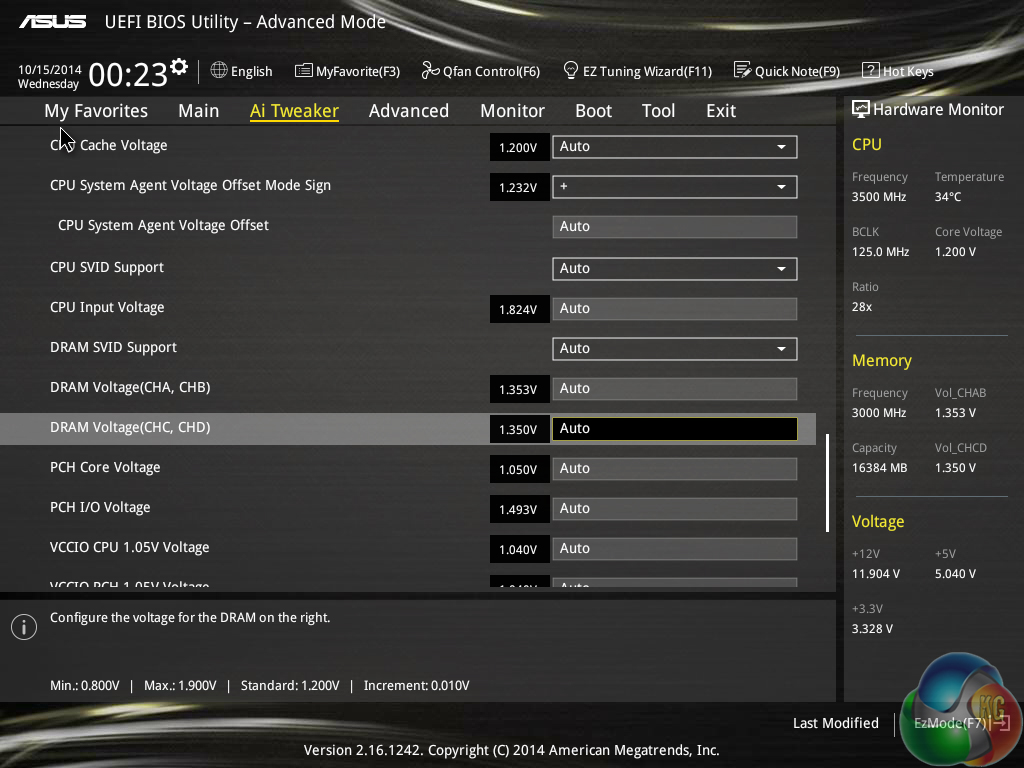
Task: Click the Qfan Control fan icon
Action: [x=430, y=70]
